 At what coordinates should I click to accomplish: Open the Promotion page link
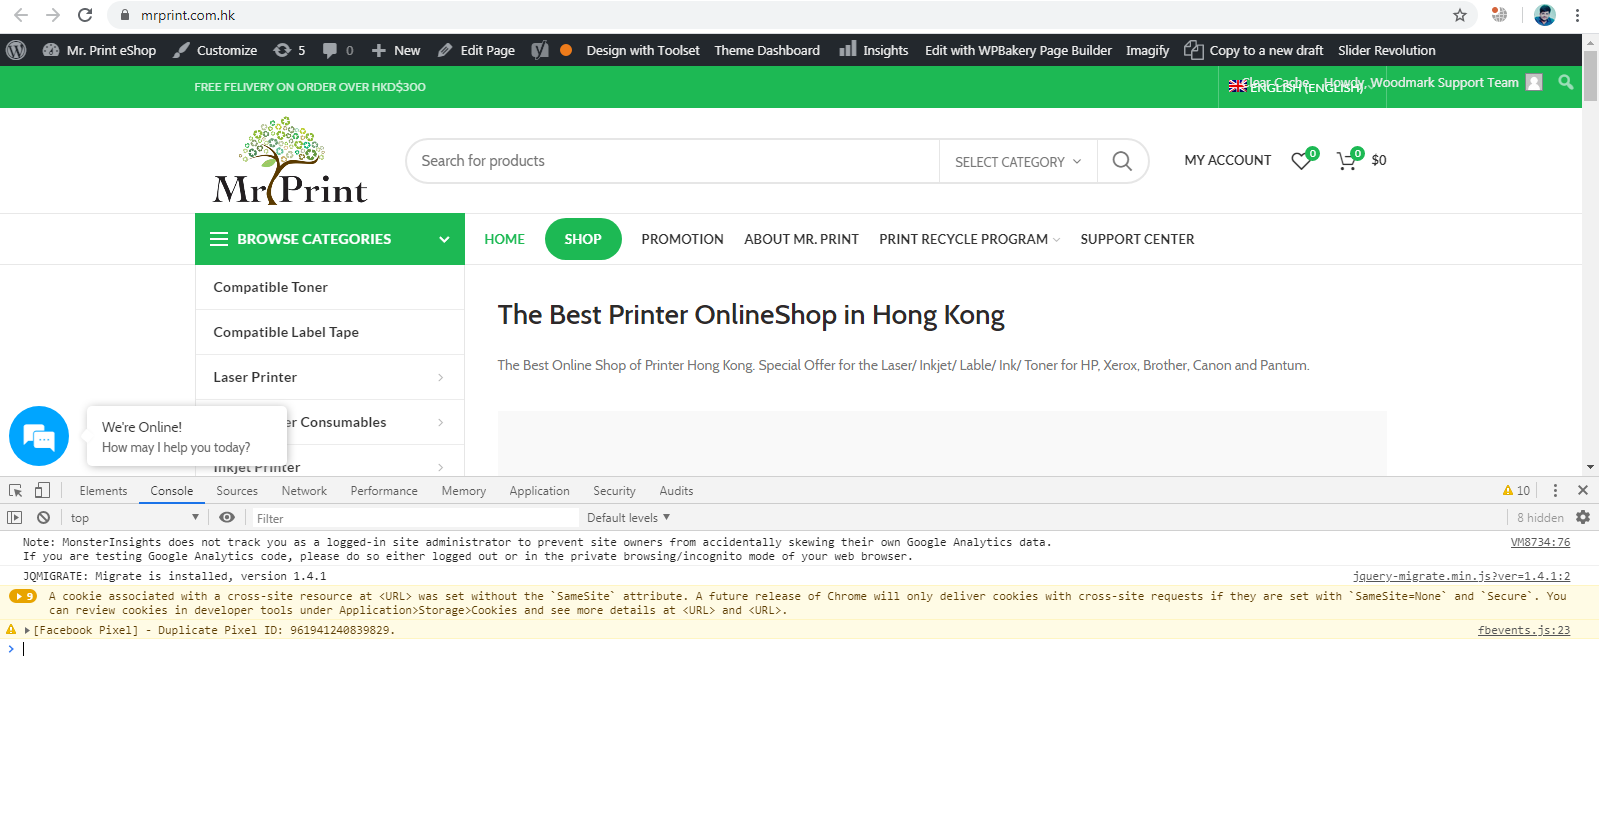click(682, 239)
